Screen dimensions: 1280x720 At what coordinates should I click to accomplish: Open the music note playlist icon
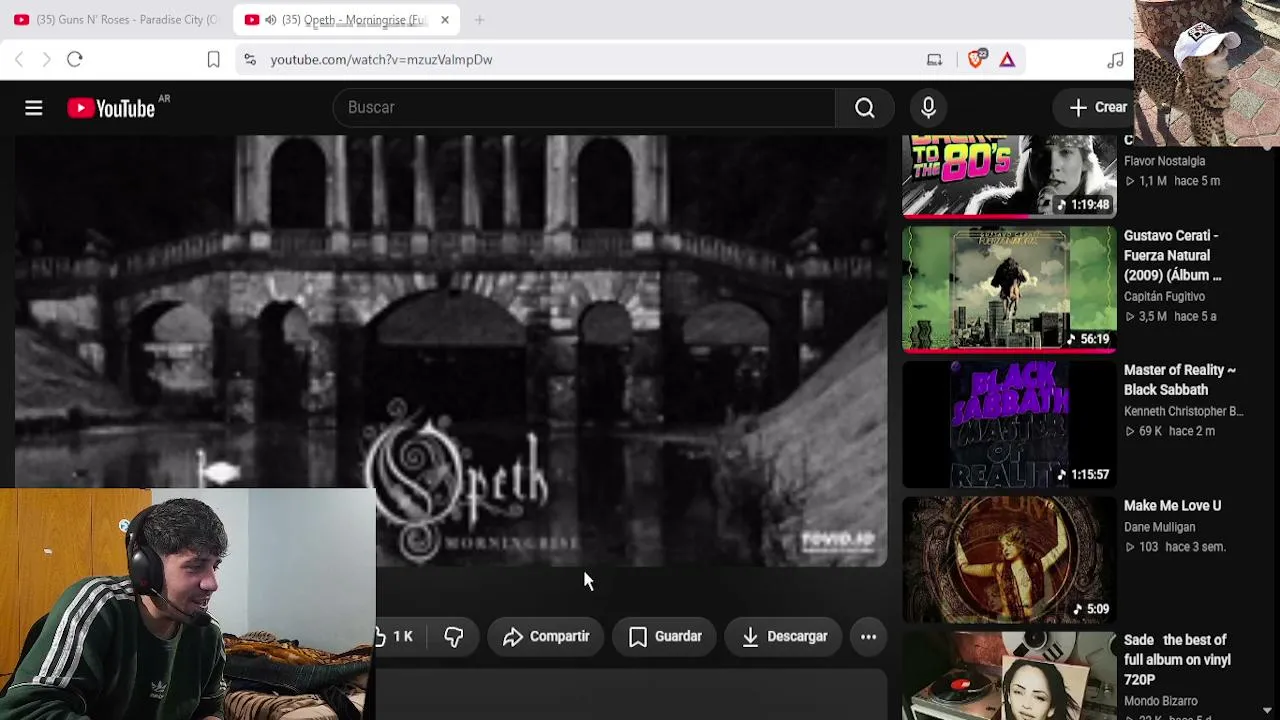tap(1115, 60)
